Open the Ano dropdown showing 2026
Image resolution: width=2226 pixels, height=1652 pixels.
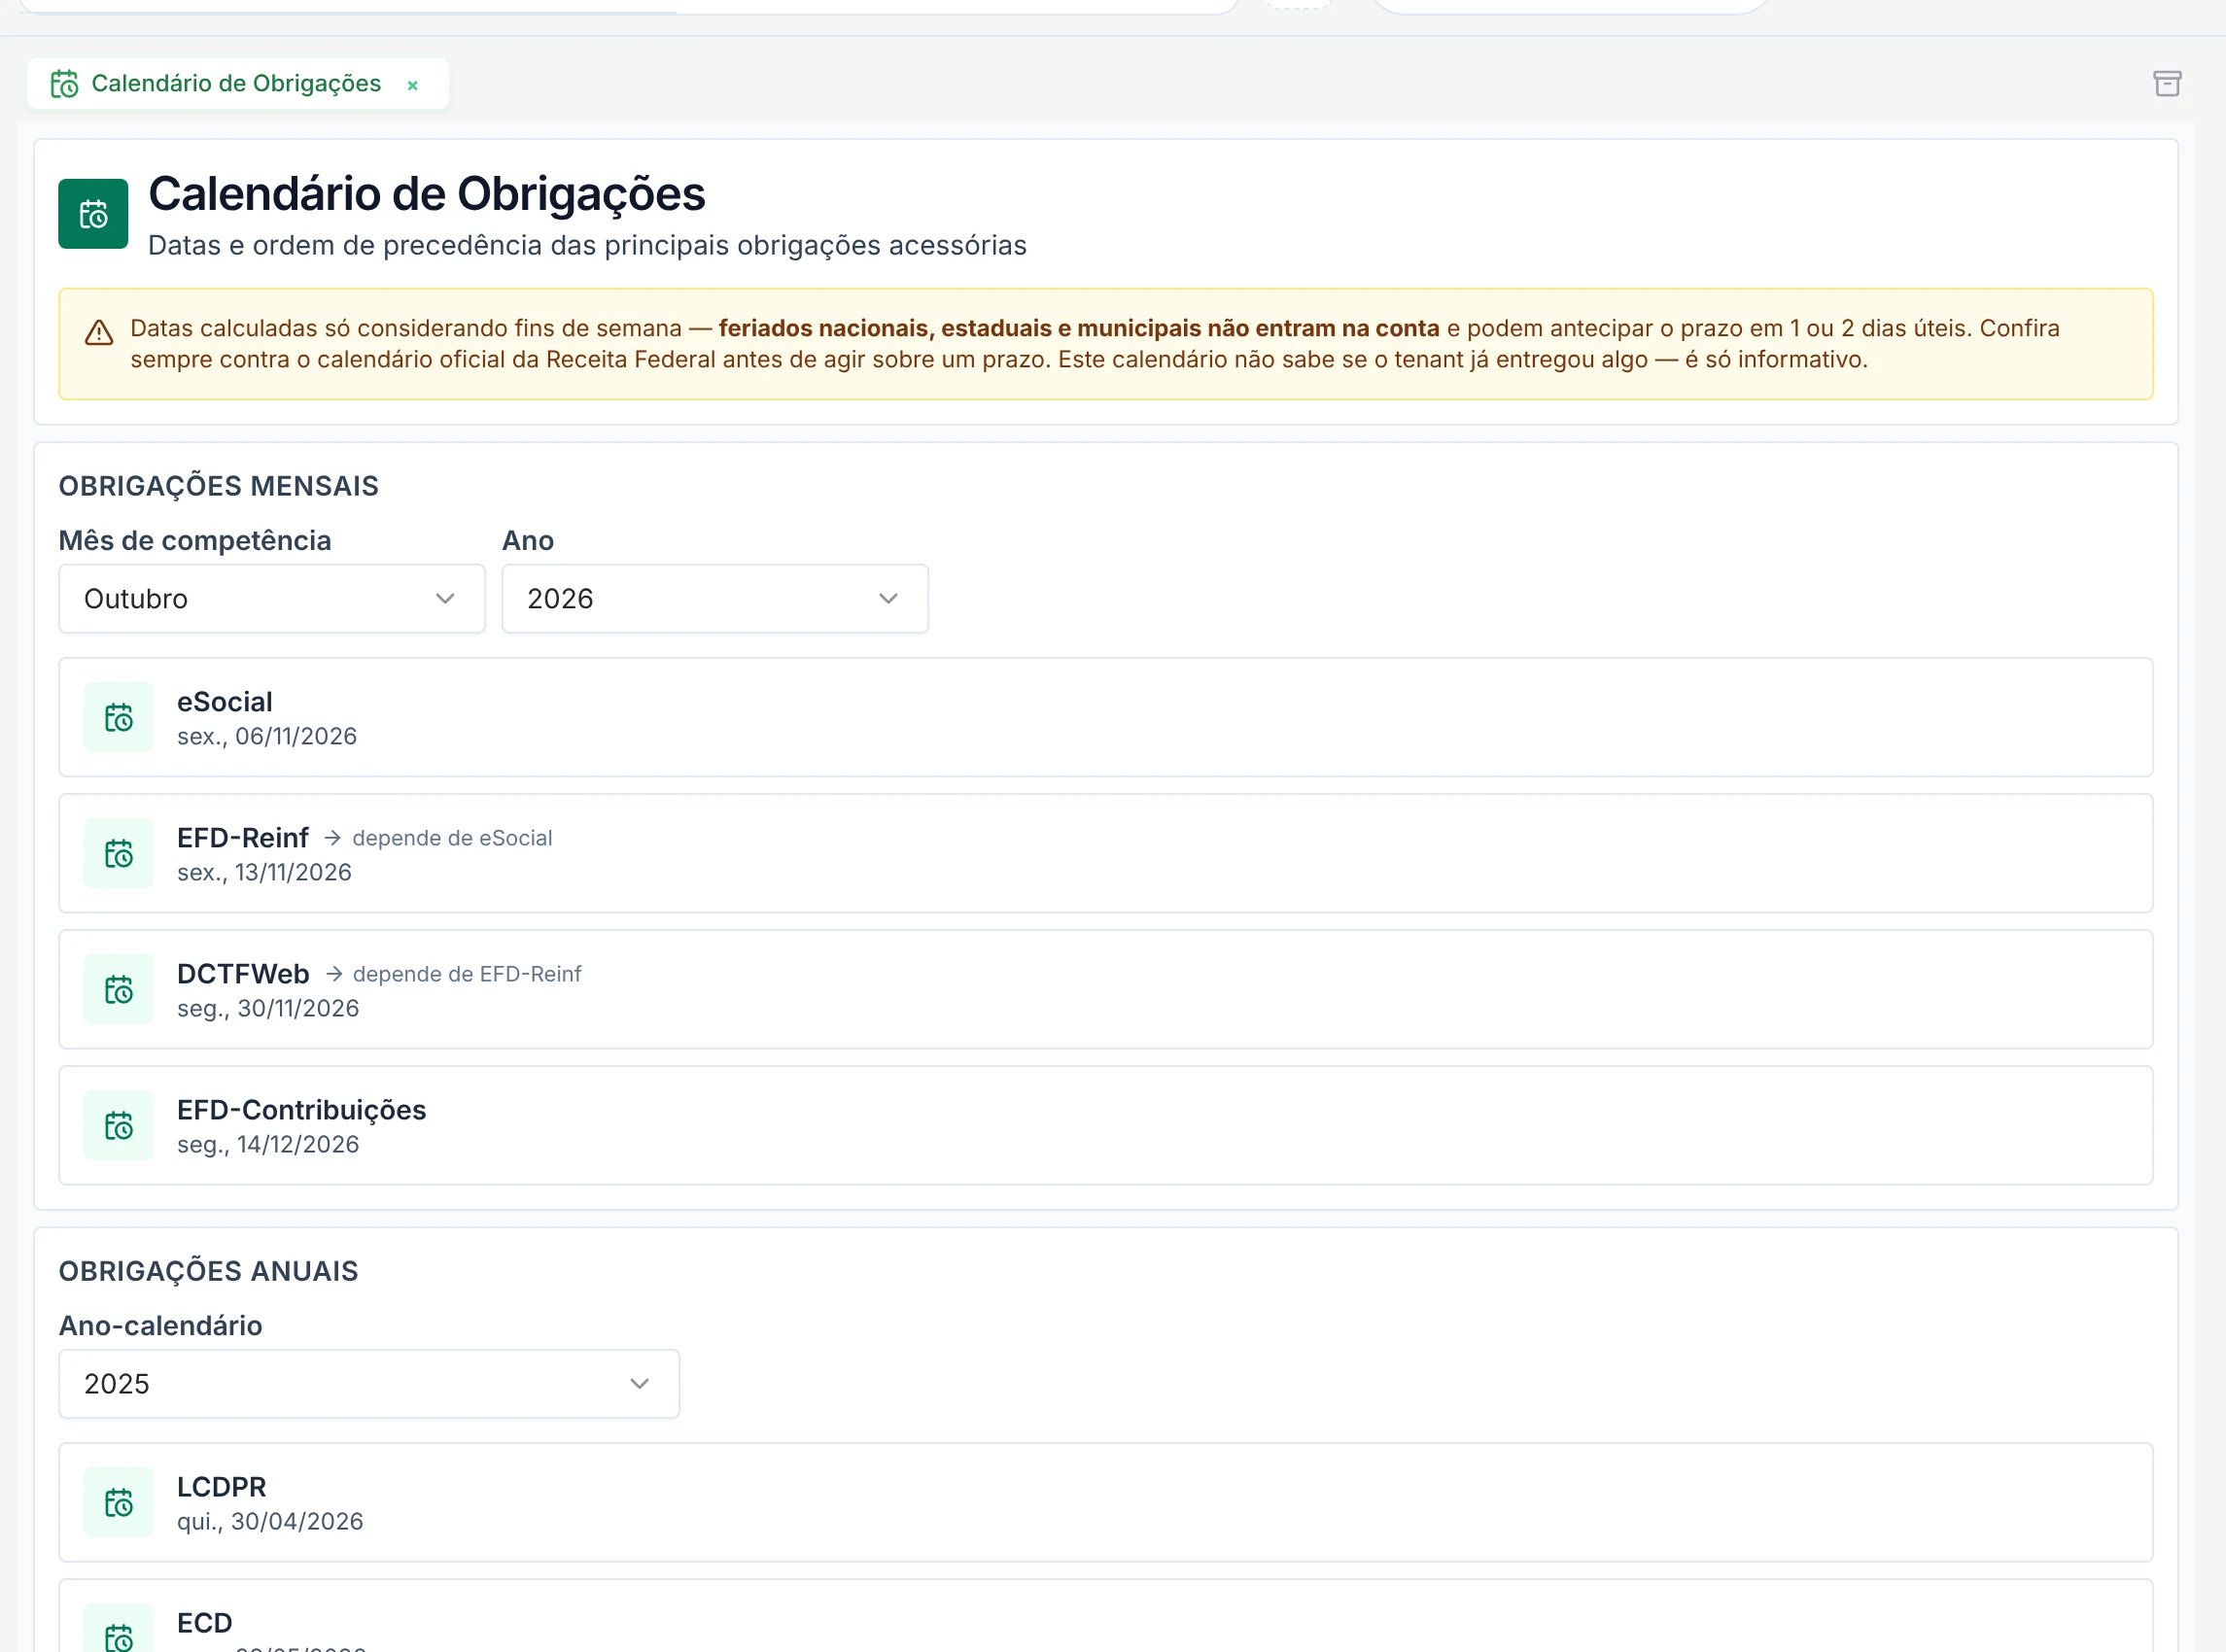(715, 599)
